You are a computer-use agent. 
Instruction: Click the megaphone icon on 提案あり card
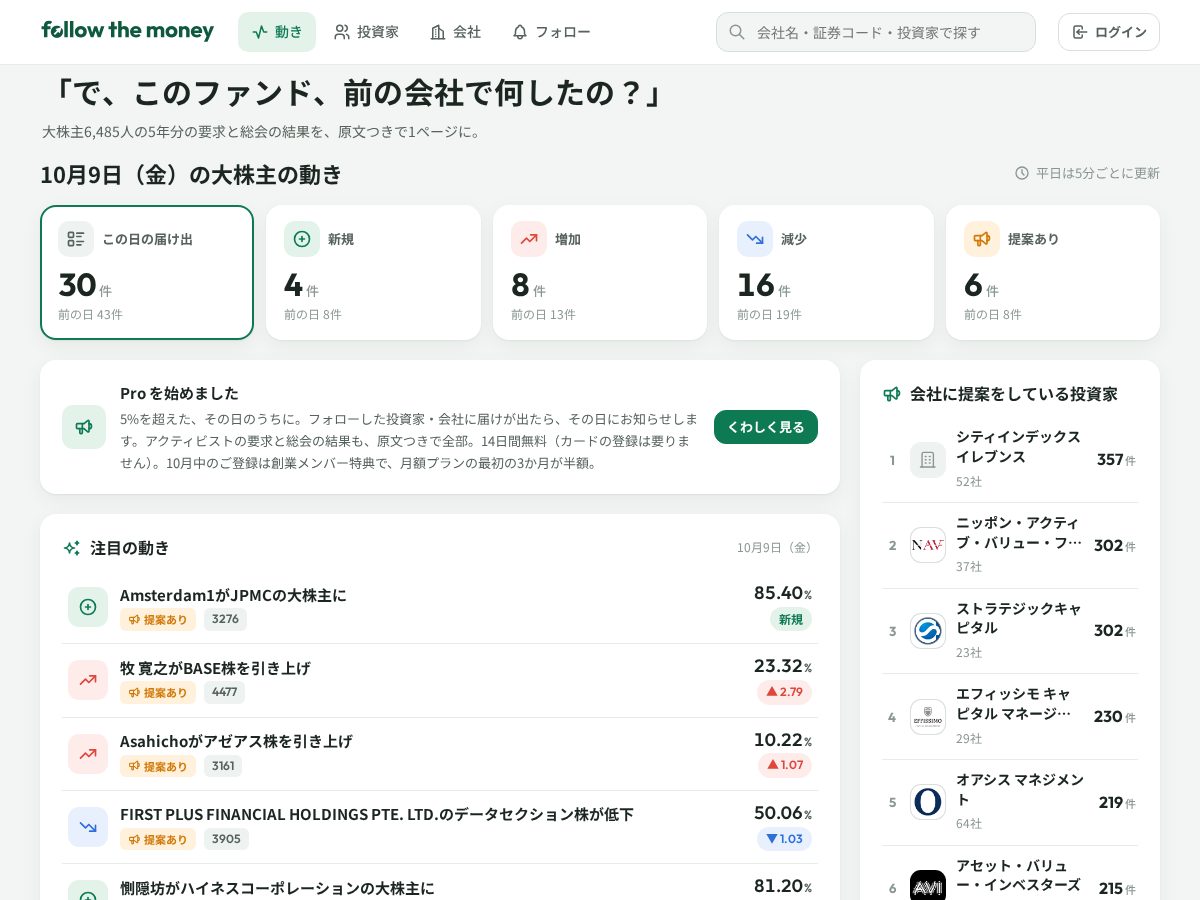click(982, 239)
